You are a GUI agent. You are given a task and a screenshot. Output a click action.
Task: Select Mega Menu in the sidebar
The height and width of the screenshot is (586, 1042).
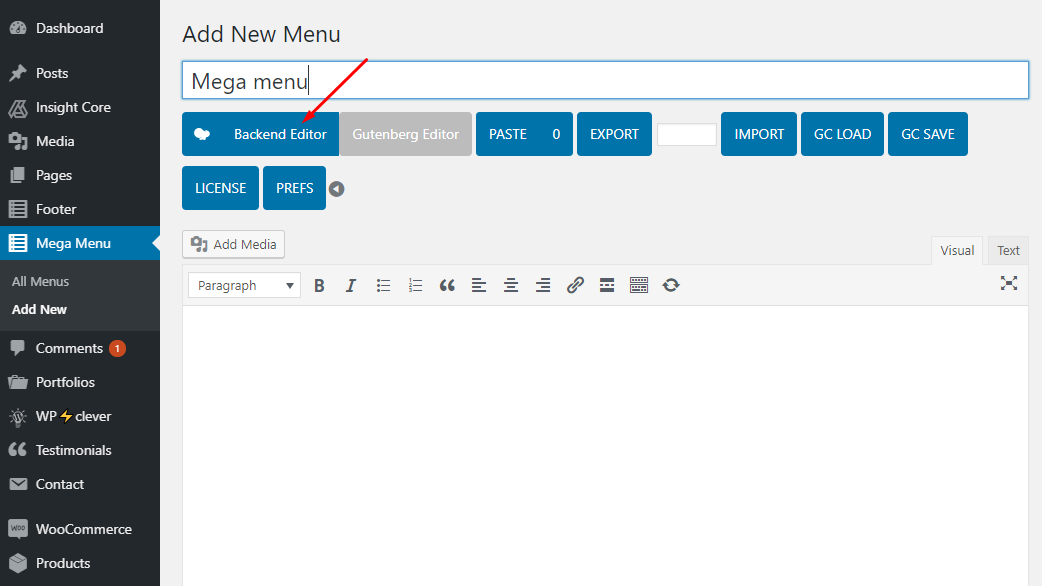[x=80, y=243]
